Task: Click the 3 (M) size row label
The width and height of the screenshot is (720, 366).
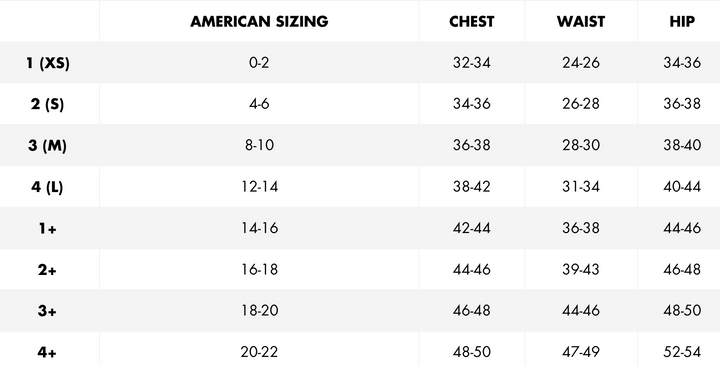Action: pos(47,146)
